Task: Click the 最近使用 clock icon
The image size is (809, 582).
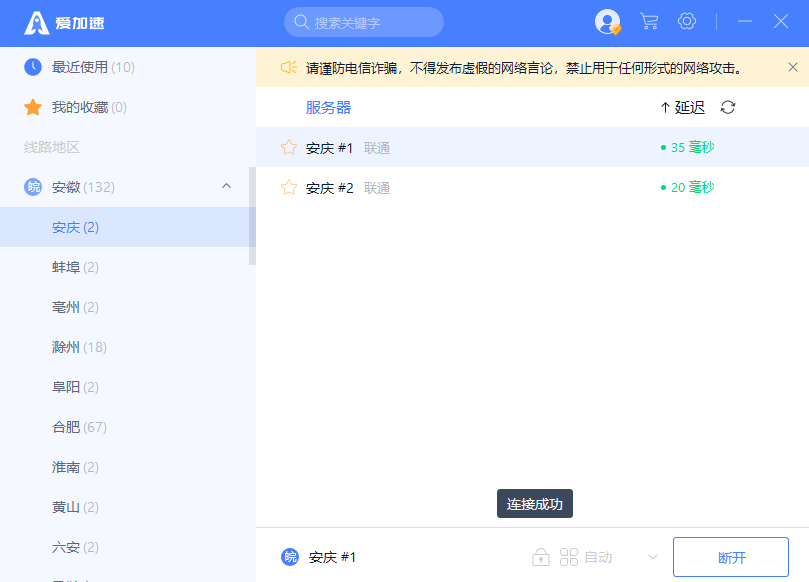Action: point(33,67)
